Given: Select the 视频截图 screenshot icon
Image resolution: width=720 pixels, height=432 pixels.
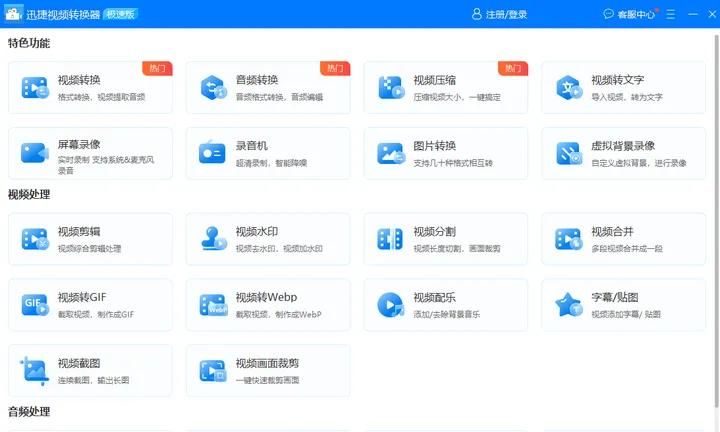Looking at the screenshot, I should (x=34, y=370).
